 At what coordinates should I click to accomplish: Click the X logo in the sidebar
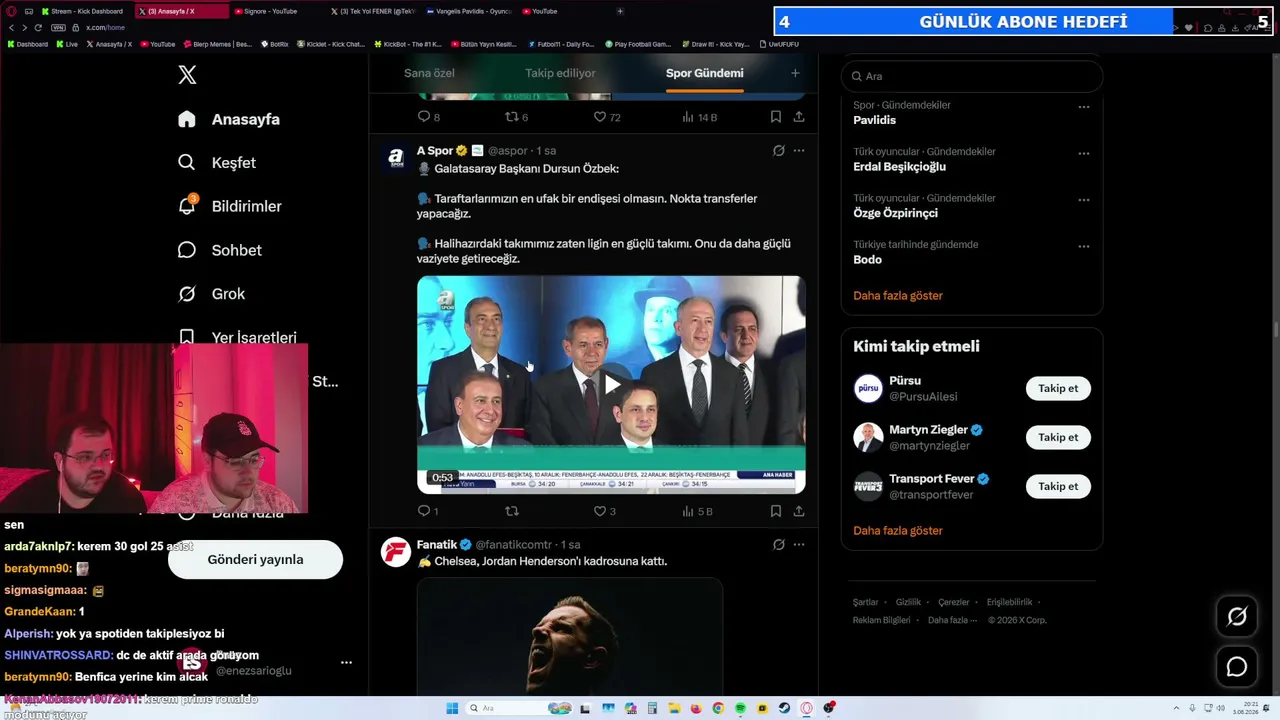click(187, 74)
